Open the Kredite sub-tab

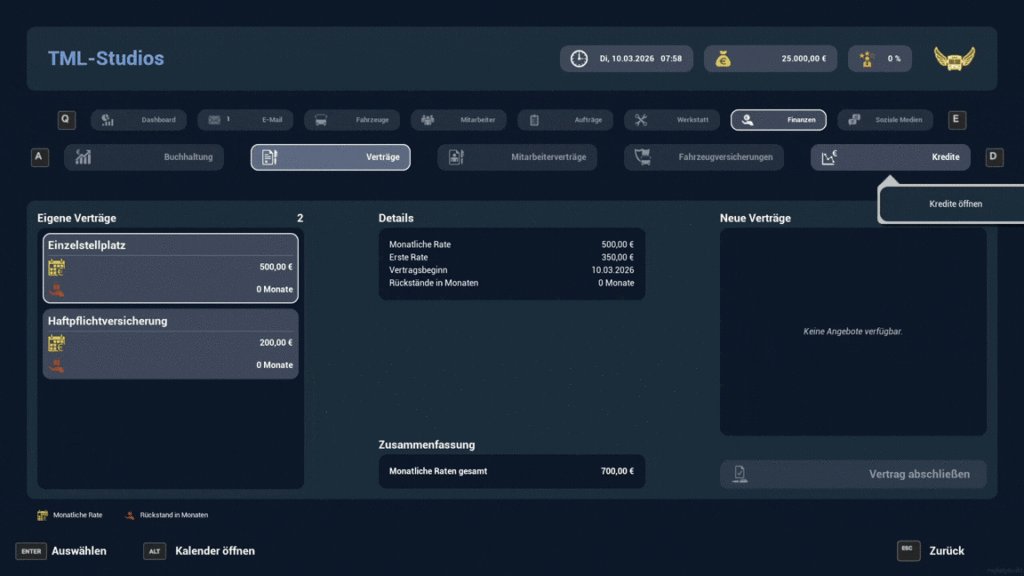click(890, 157)
